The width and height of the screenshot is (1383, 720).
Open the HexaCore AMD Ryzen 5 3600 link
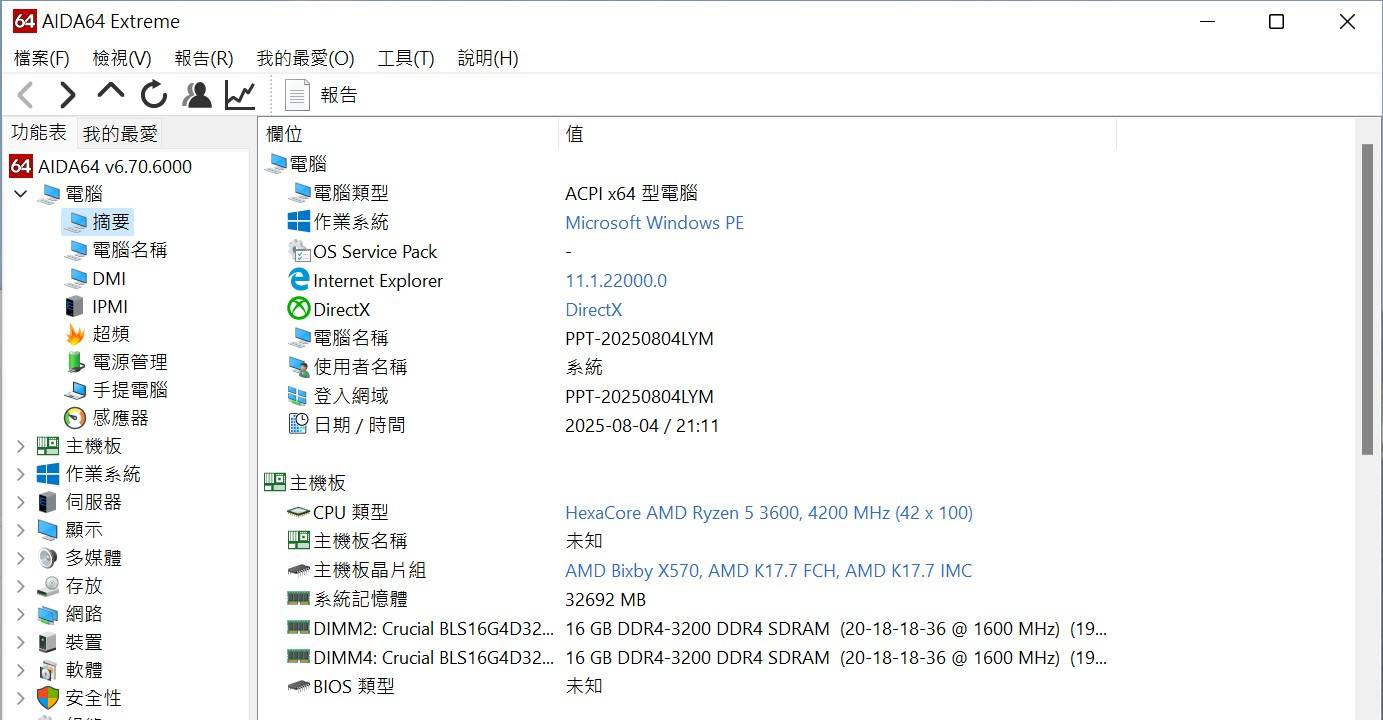click(769, 513)
